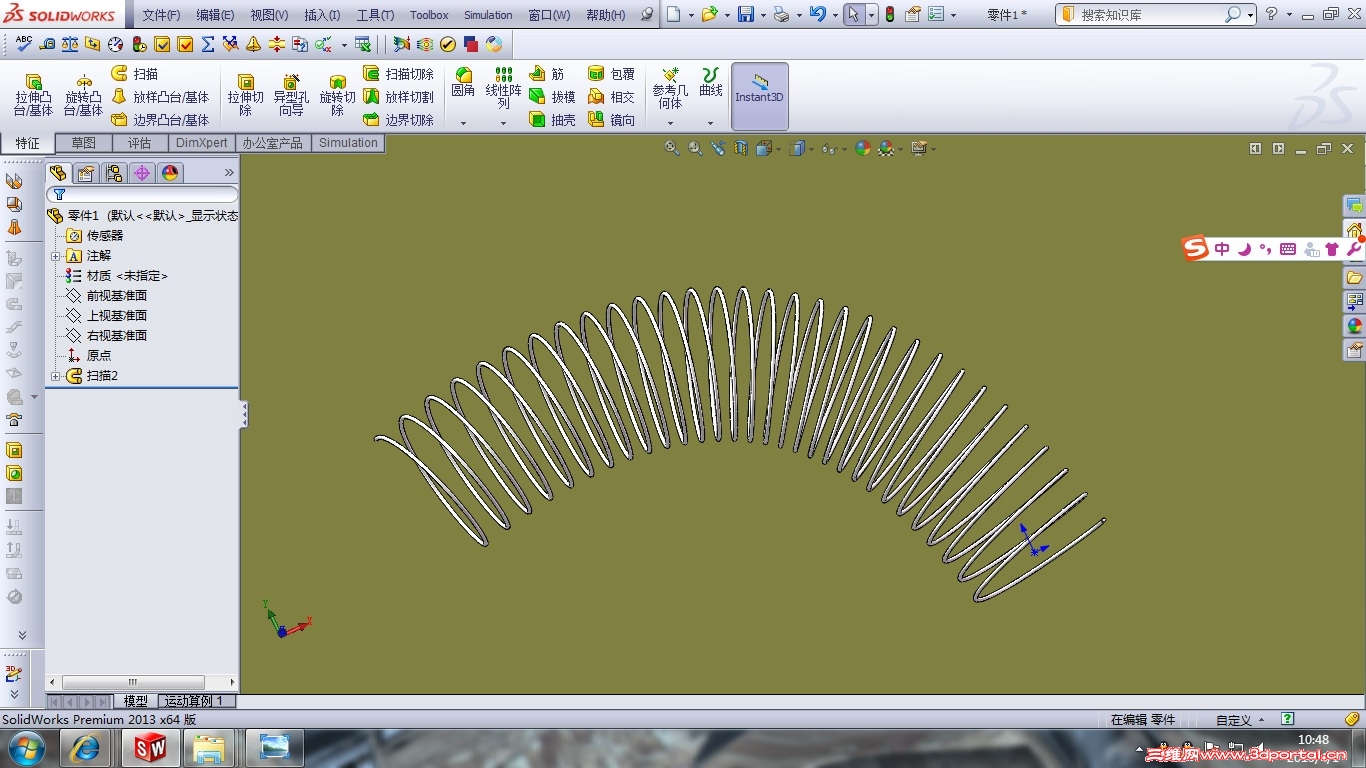
Task: Open the 自定义 unit system dropdown
Action: [x=1240, y=720]
